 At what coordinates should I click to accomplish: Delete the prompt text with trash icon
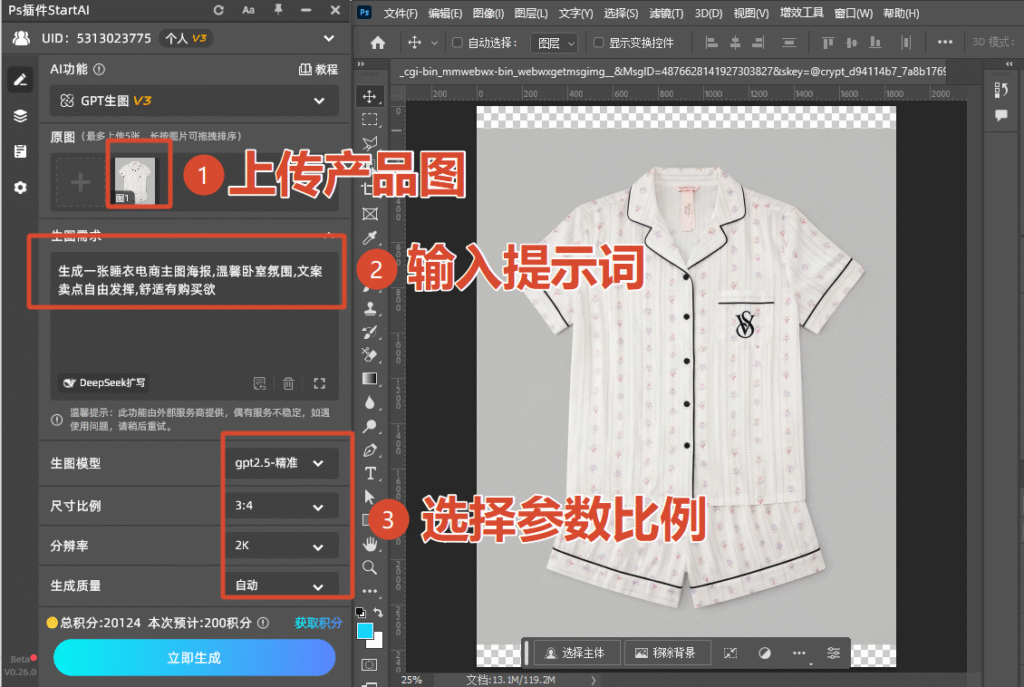[289, 383]
